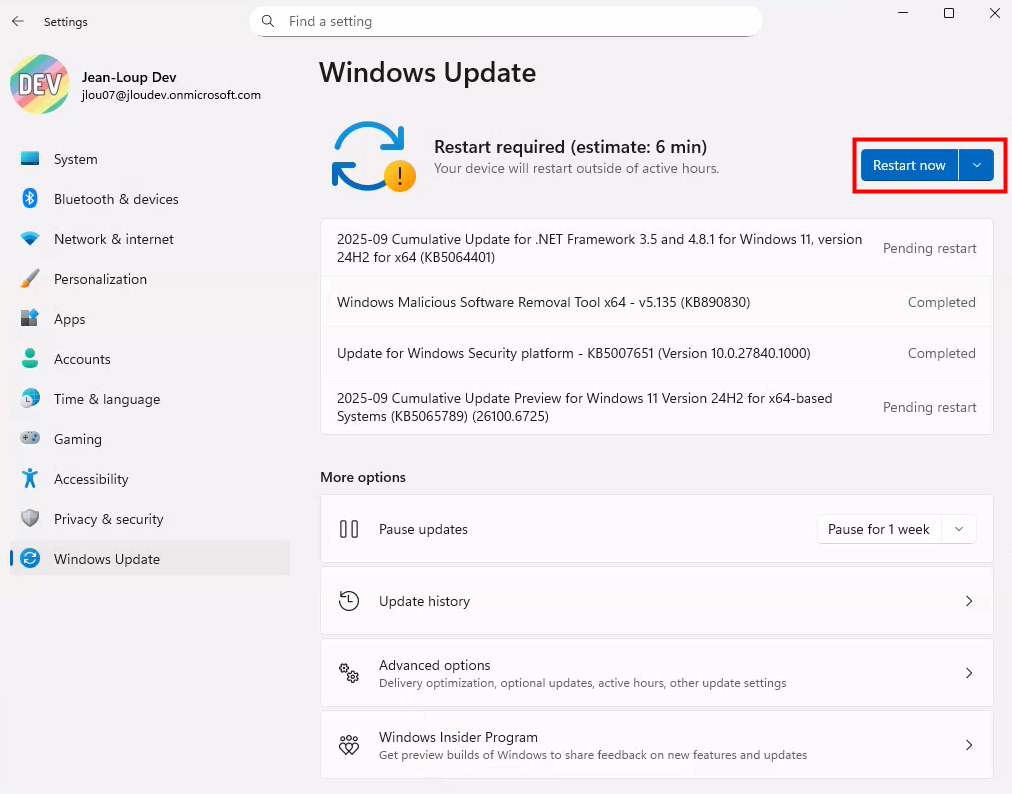Click the Time & language globe icon

(30, 399)
